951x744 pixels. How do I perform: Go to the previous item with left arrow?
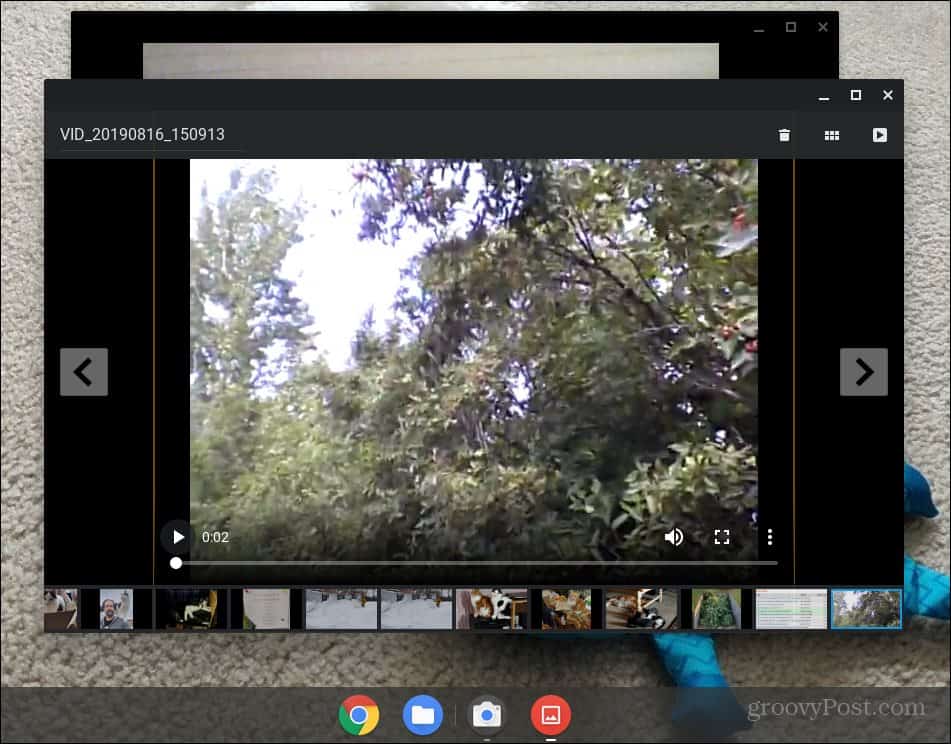pos(84,372)
